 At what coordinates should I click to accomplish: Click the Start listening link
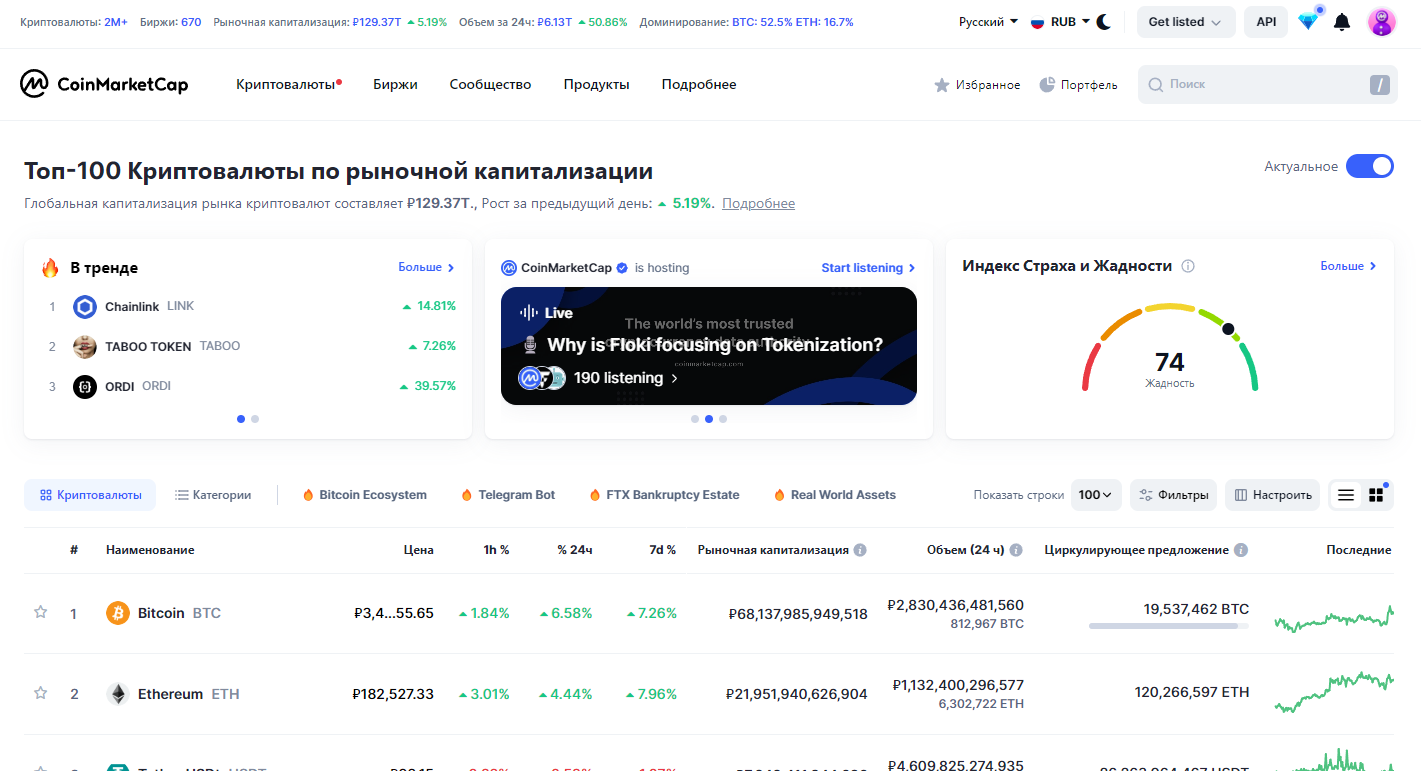click(x=862, y=267)
